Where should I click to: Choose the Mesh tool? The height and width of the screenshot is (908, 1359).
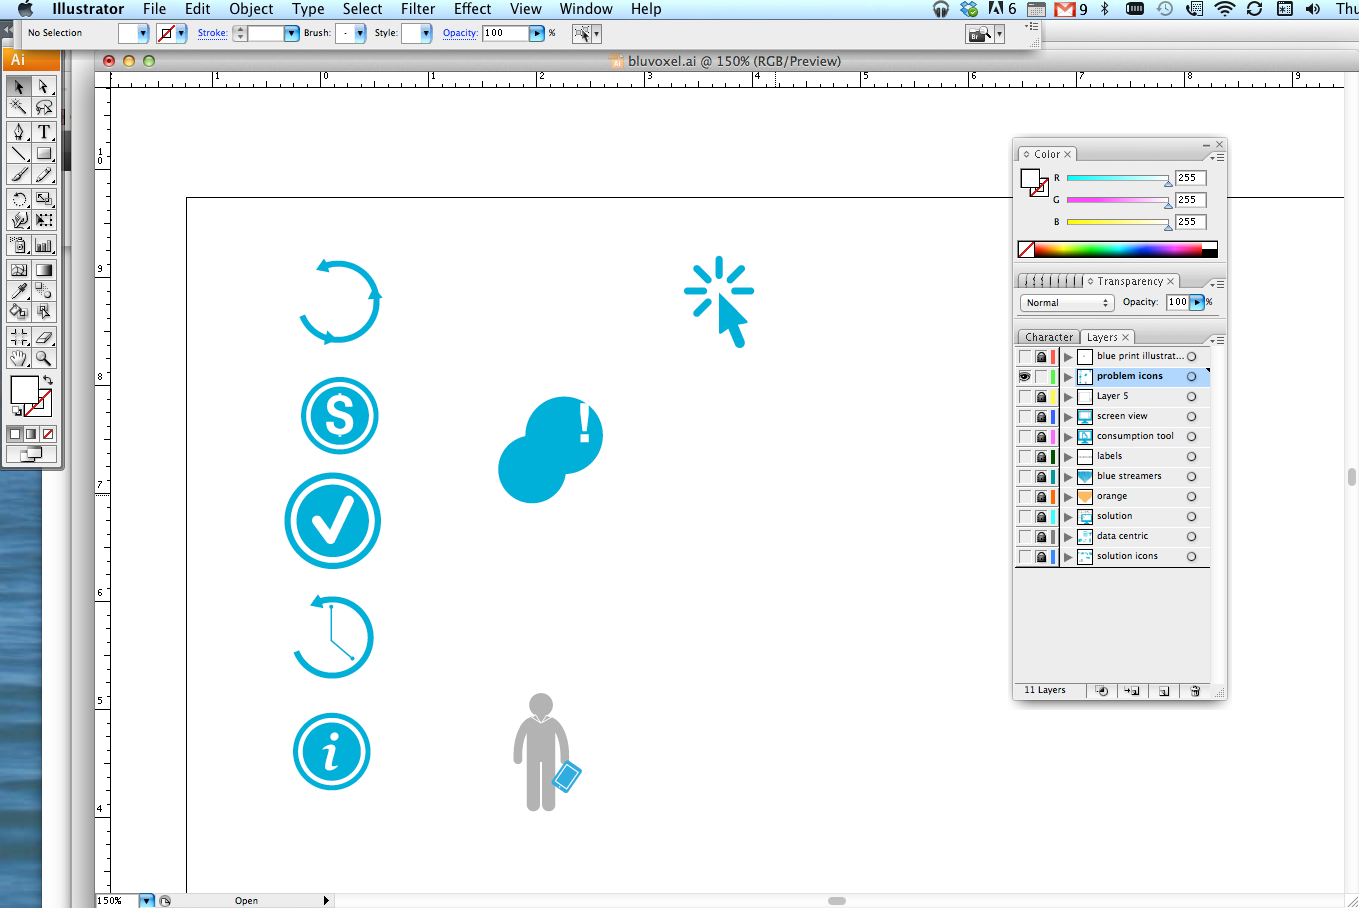click(x=18, y=270)
